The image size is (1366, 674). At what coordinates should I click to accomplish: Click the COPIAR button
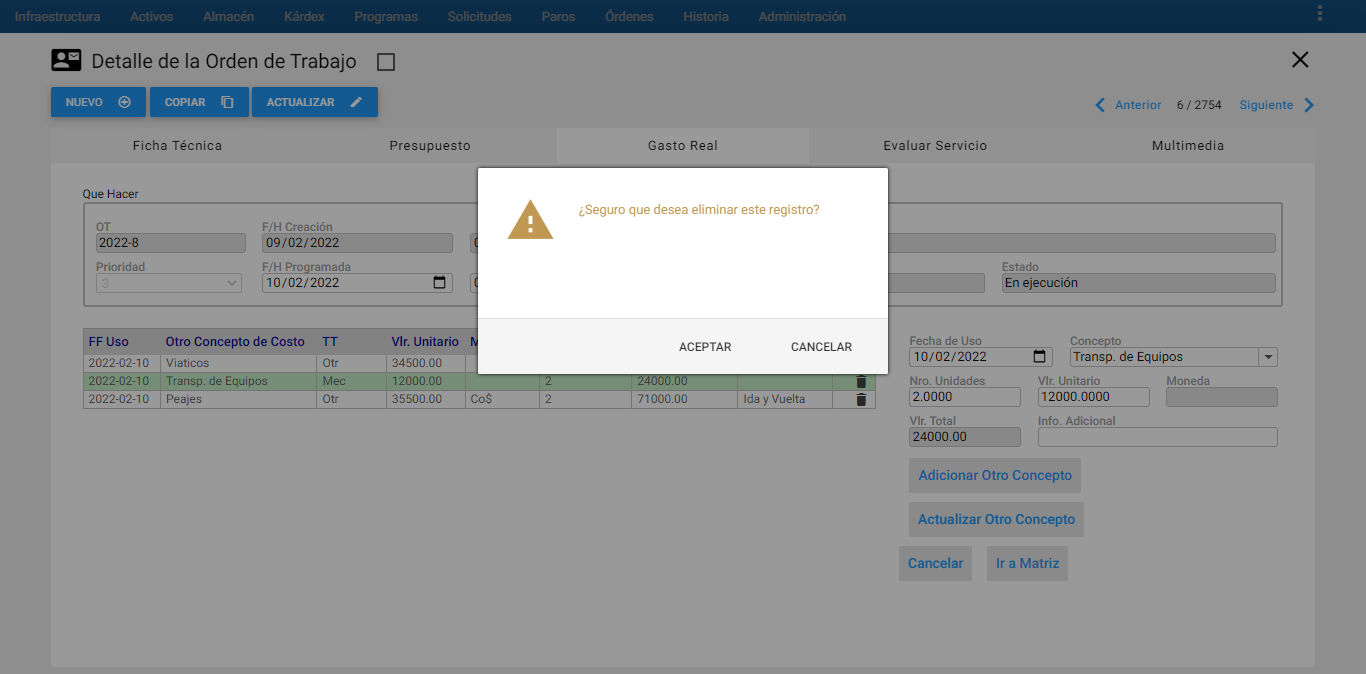[x=199, y=102]
